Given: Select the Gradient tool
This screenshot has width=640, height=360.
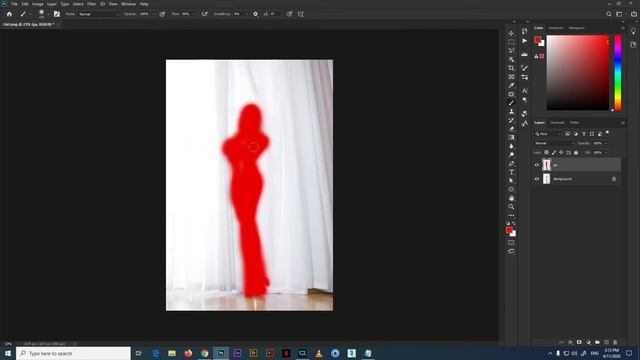Looking at the screenshot, I should click(x=511, y=138).
